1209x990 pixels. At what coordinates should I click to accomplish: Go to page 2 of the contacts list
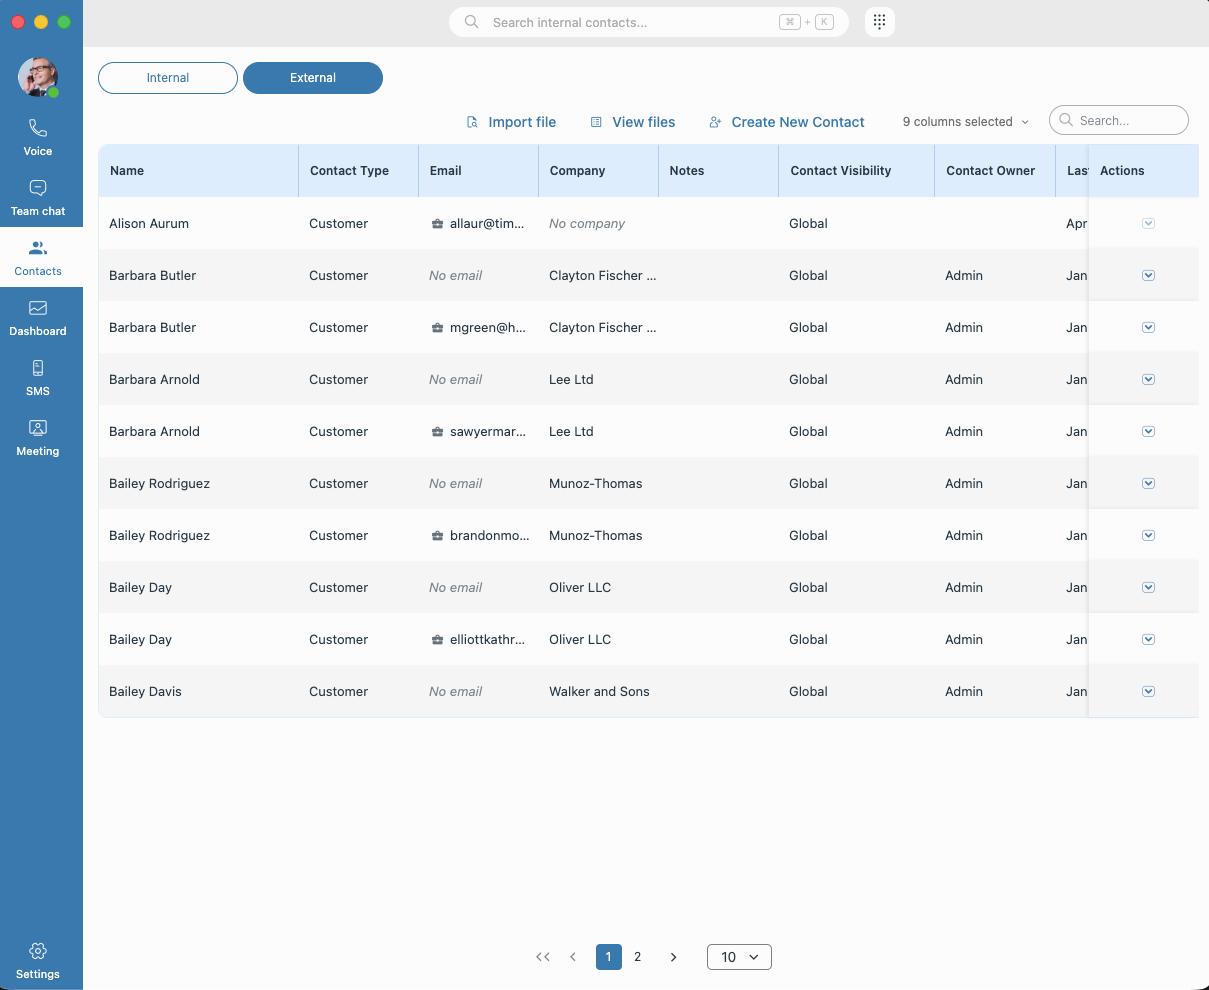[x=638, y=957]
